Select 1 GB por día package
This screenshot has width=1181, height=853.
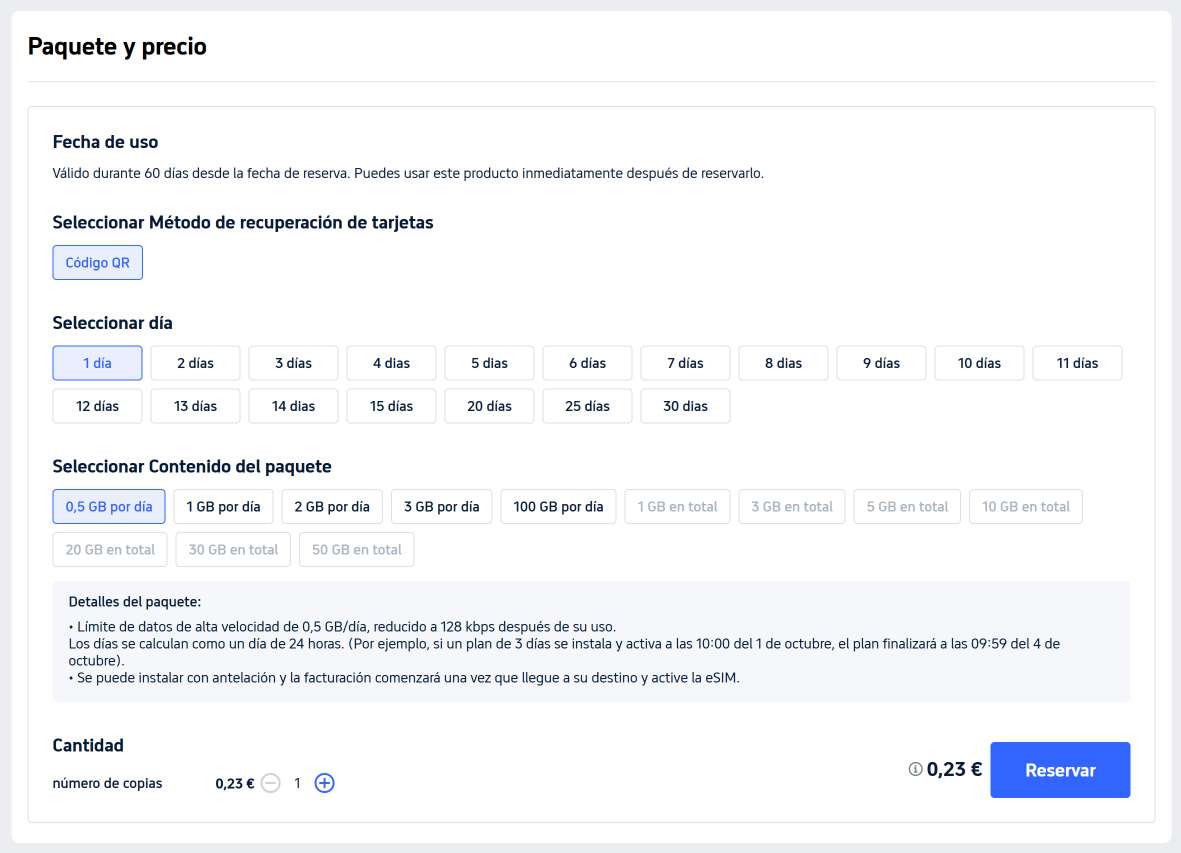[223, 506]
